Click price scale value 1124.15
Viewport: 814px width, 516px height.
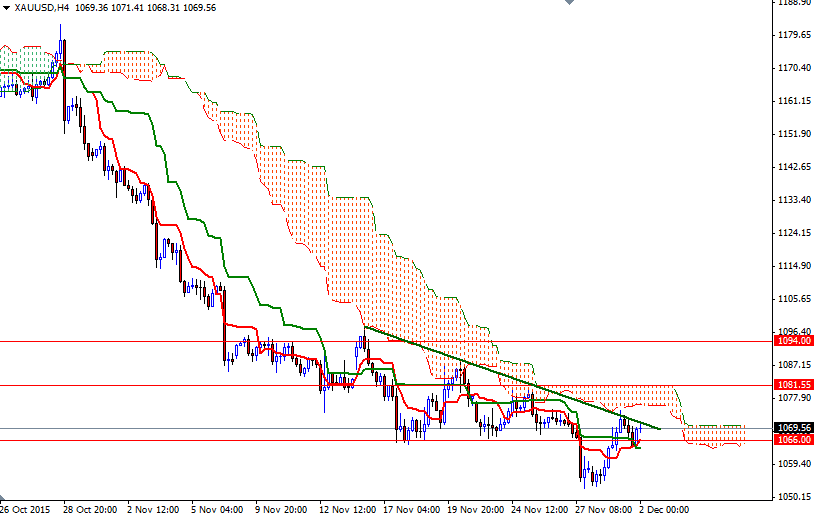(794, 233)
